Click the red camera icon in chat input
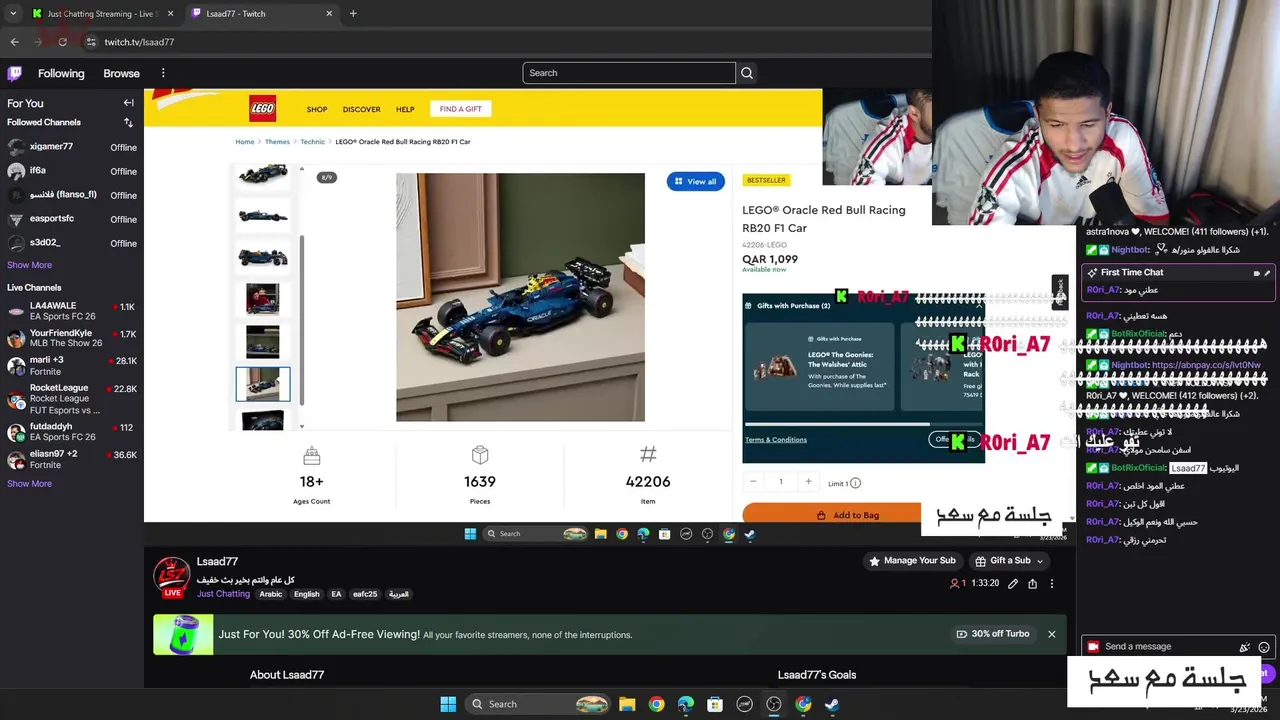 [1093, 647]
